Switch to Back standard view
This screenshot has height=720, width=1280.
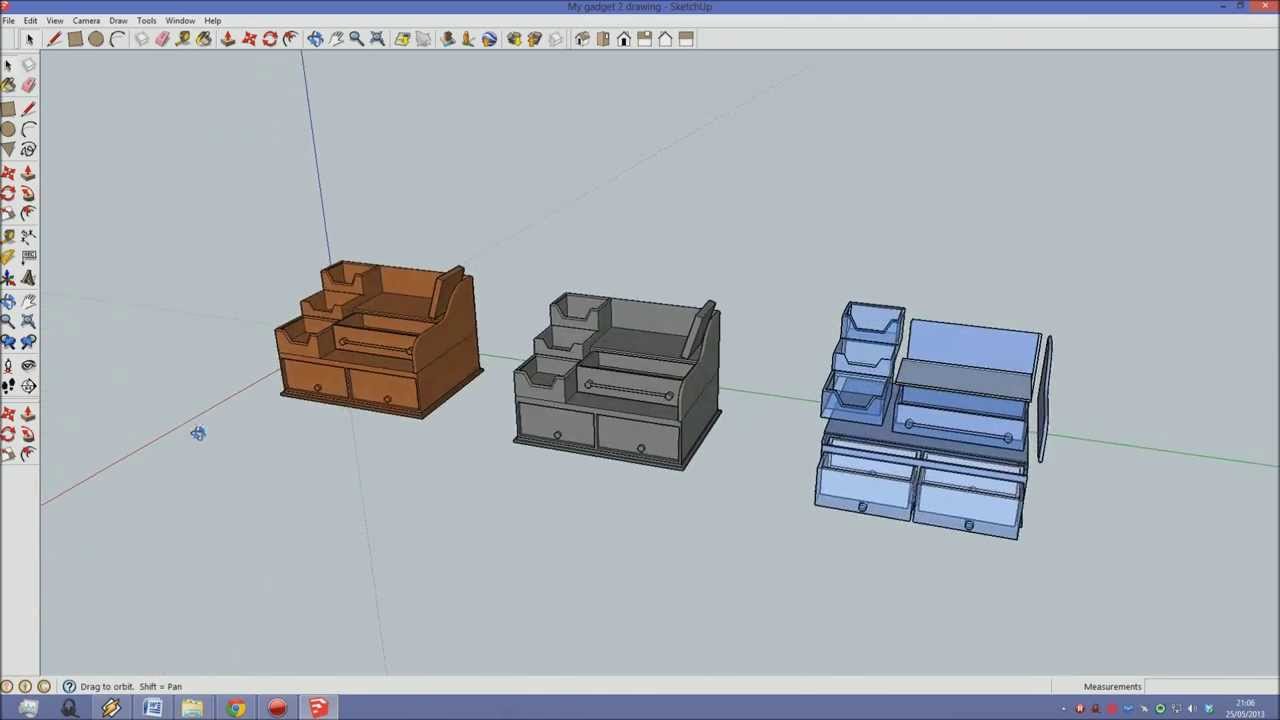point(665,39)
